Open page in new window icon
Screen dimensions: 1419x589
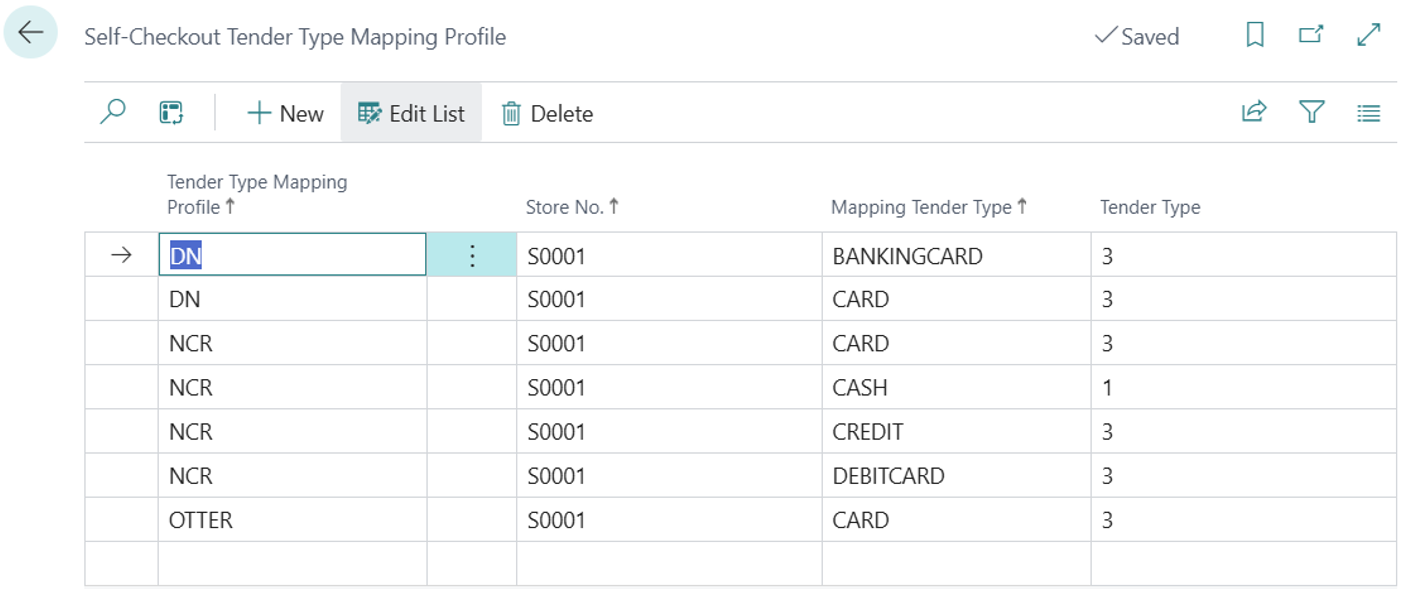click(1310, 36)
